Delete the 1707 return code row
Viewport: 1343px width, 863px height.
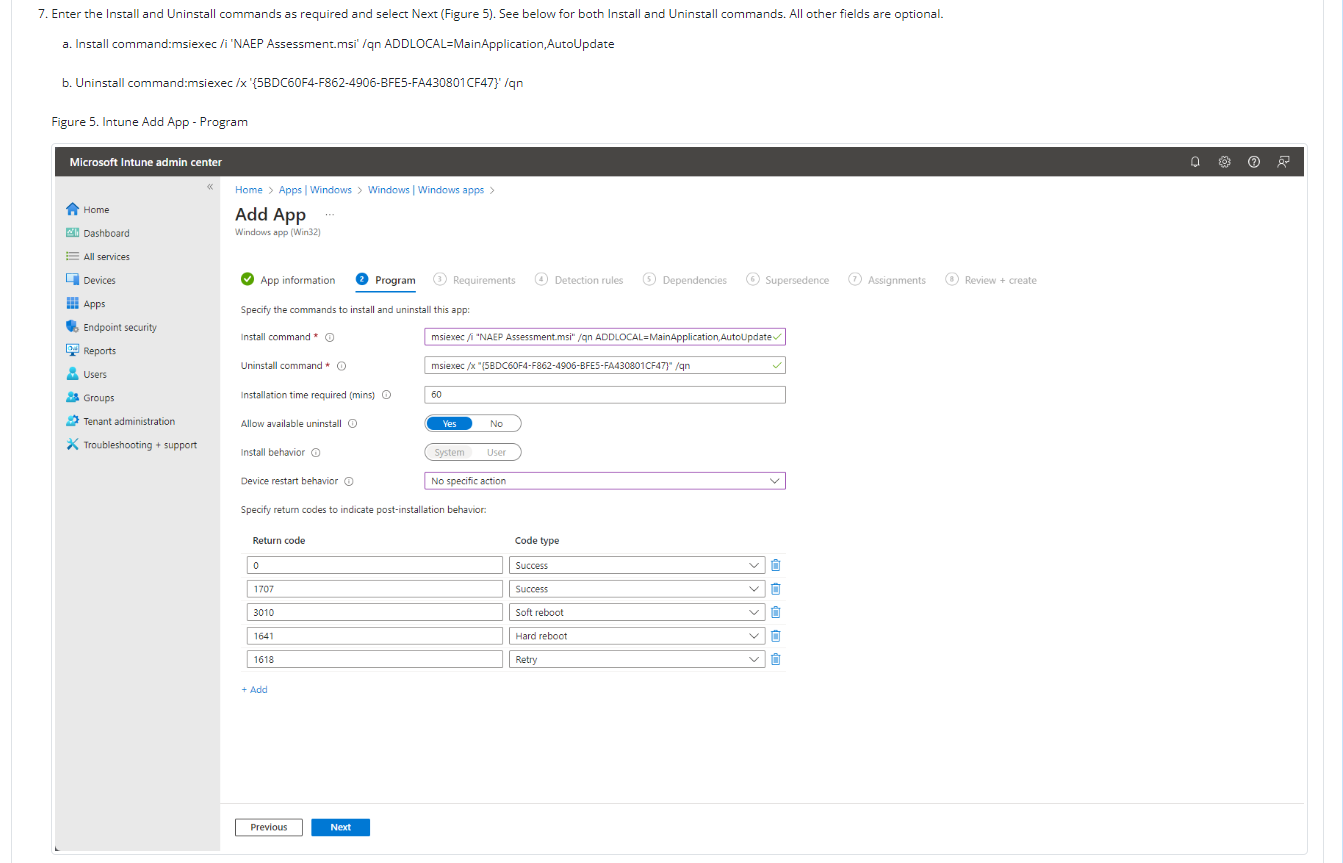tap(775, 589)
